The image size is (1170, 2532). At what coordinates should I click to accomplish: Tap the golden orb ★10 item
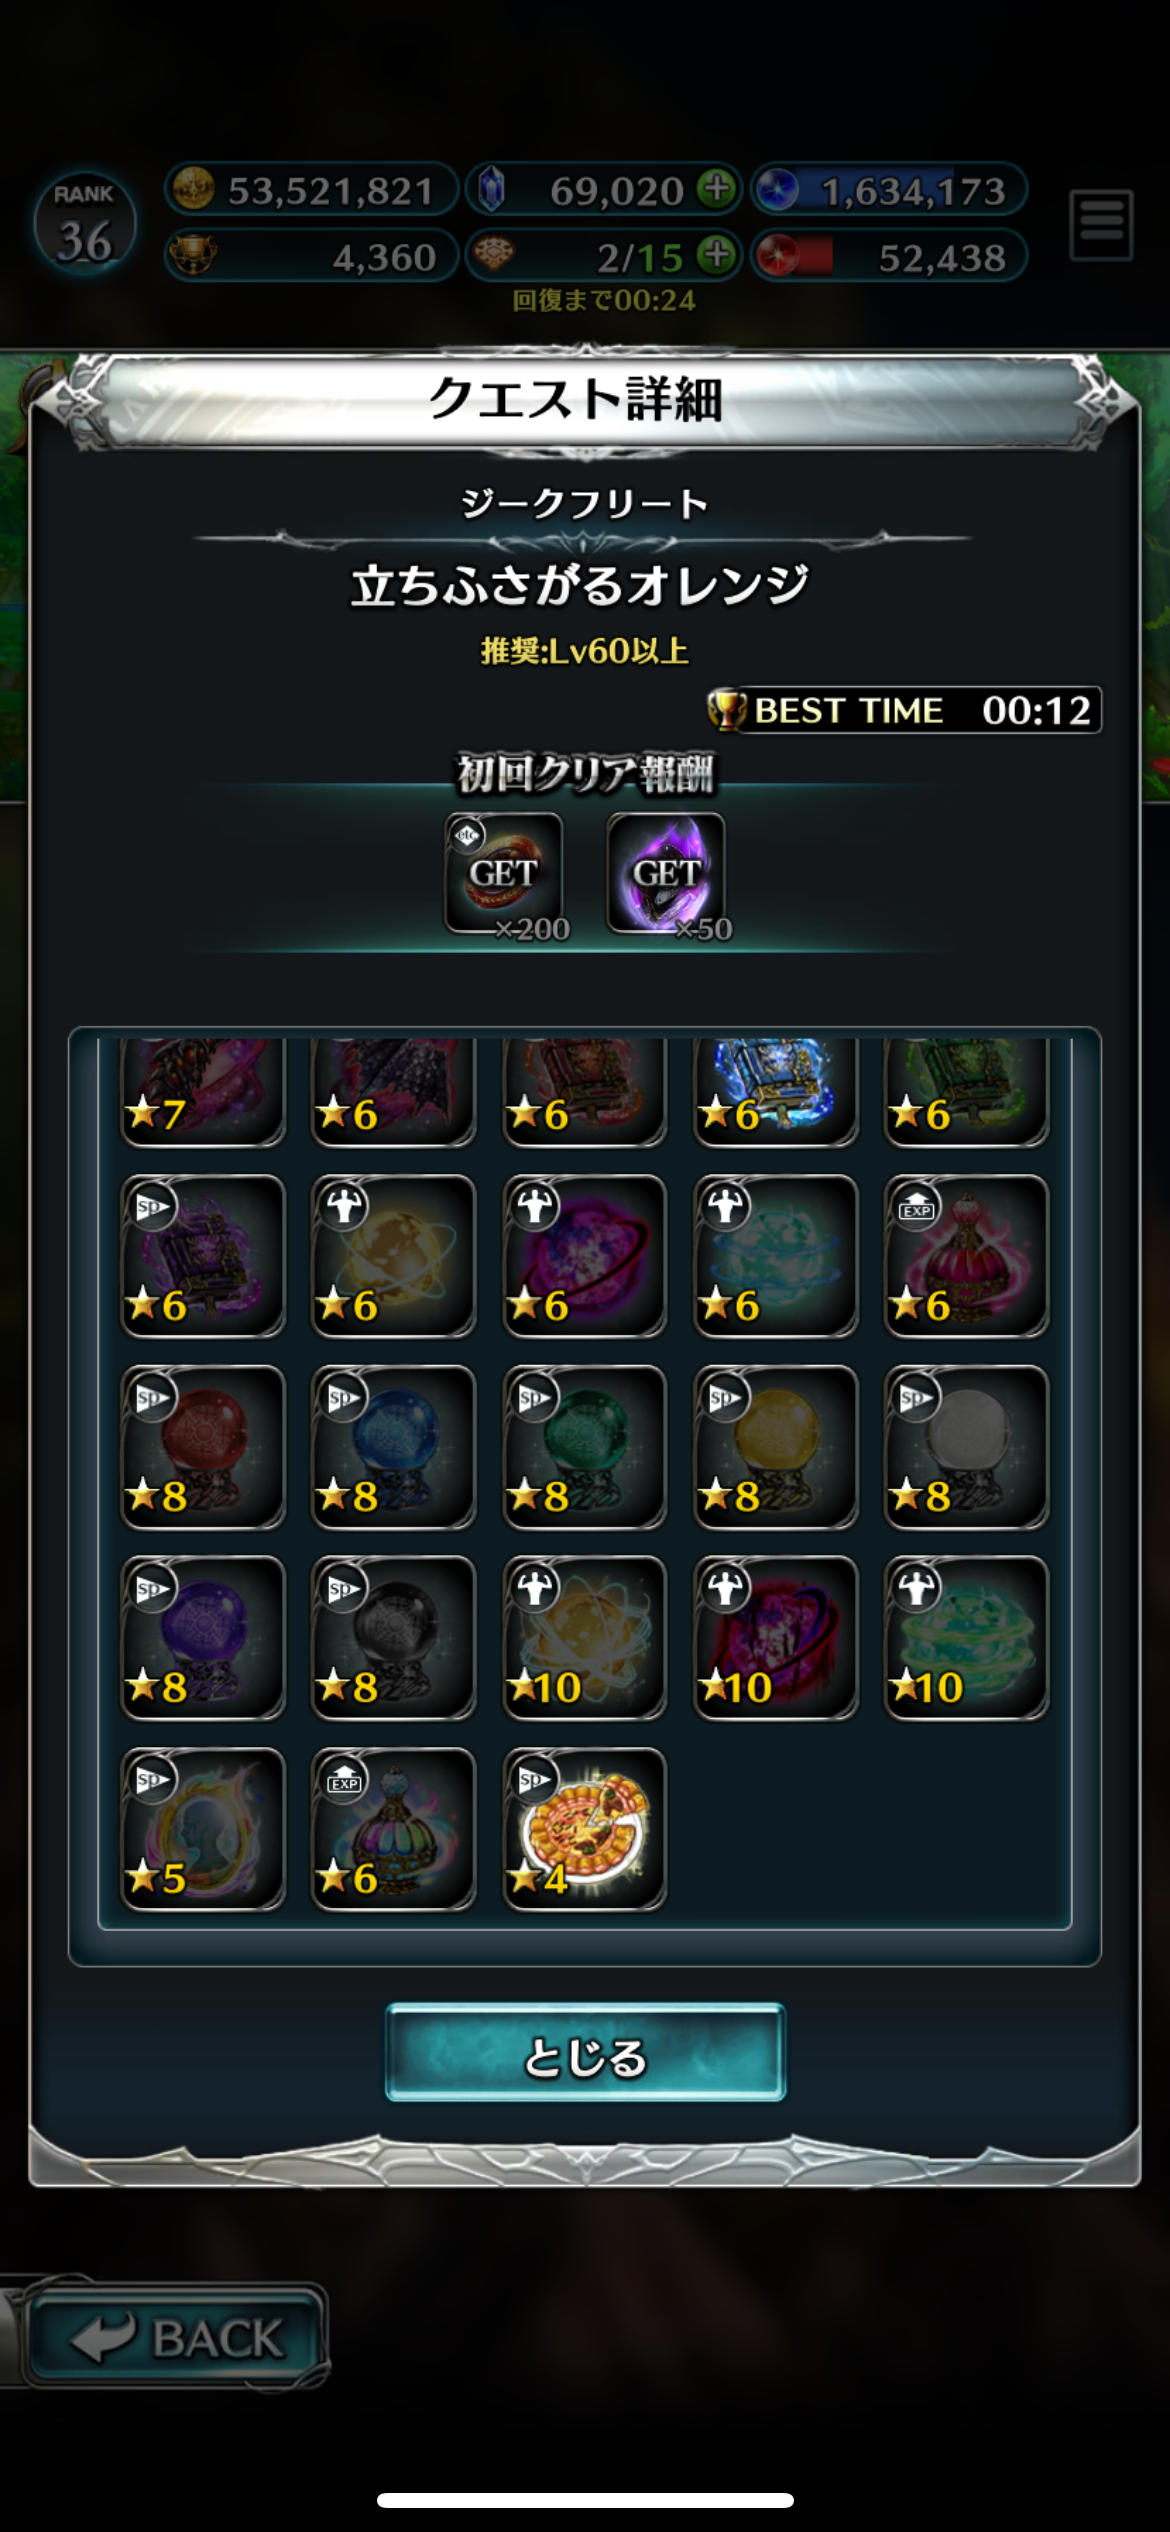click(585, 1638)
